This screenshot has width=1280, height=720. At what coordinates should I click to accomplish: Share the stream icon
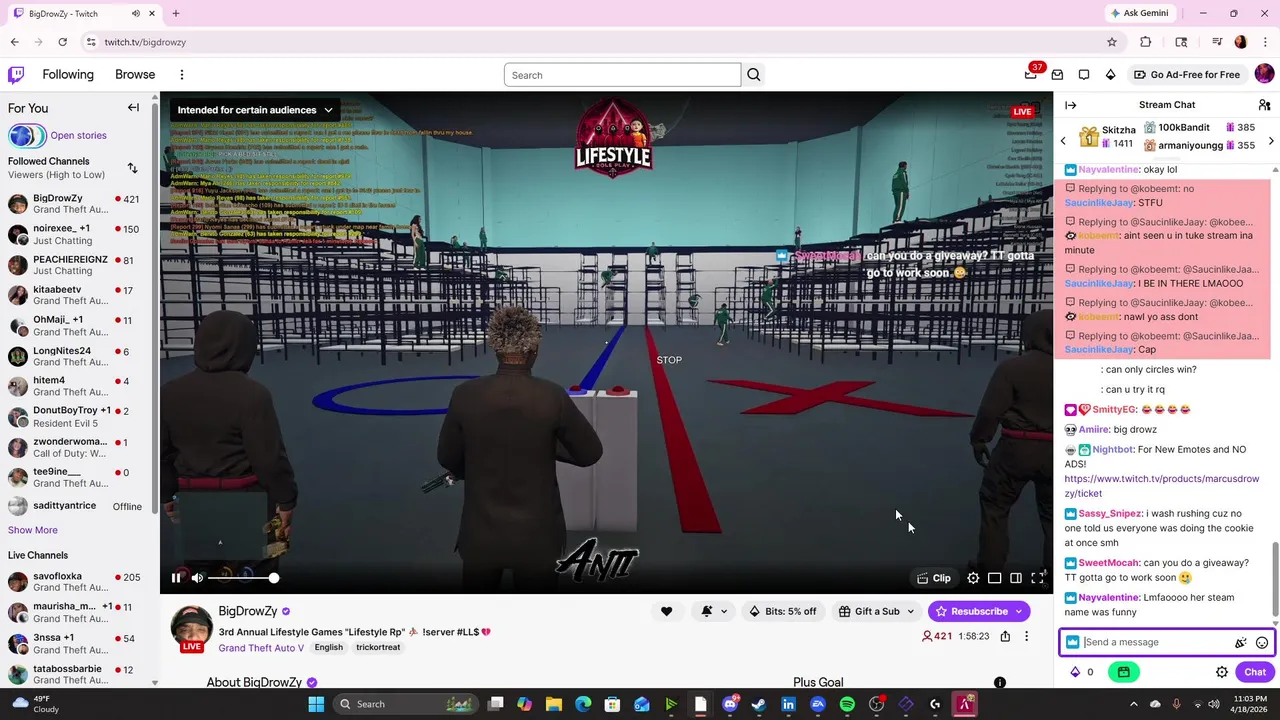(1005, 636)
